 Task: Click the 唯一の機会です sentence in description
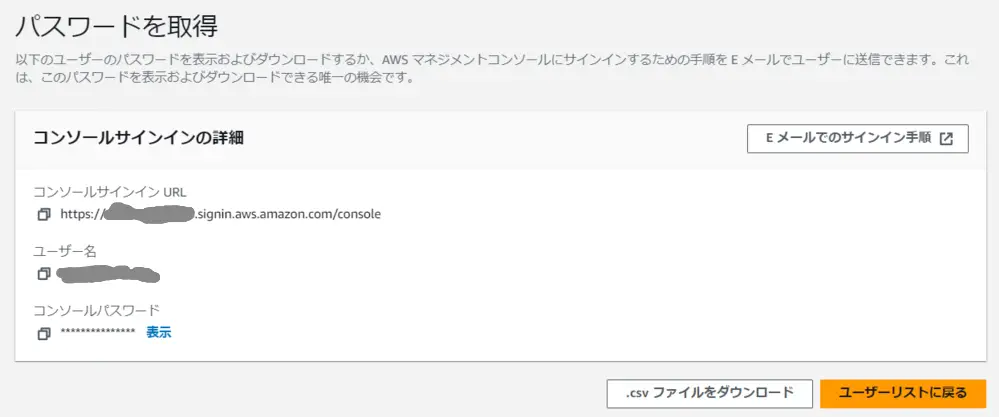tap(361, 79)
